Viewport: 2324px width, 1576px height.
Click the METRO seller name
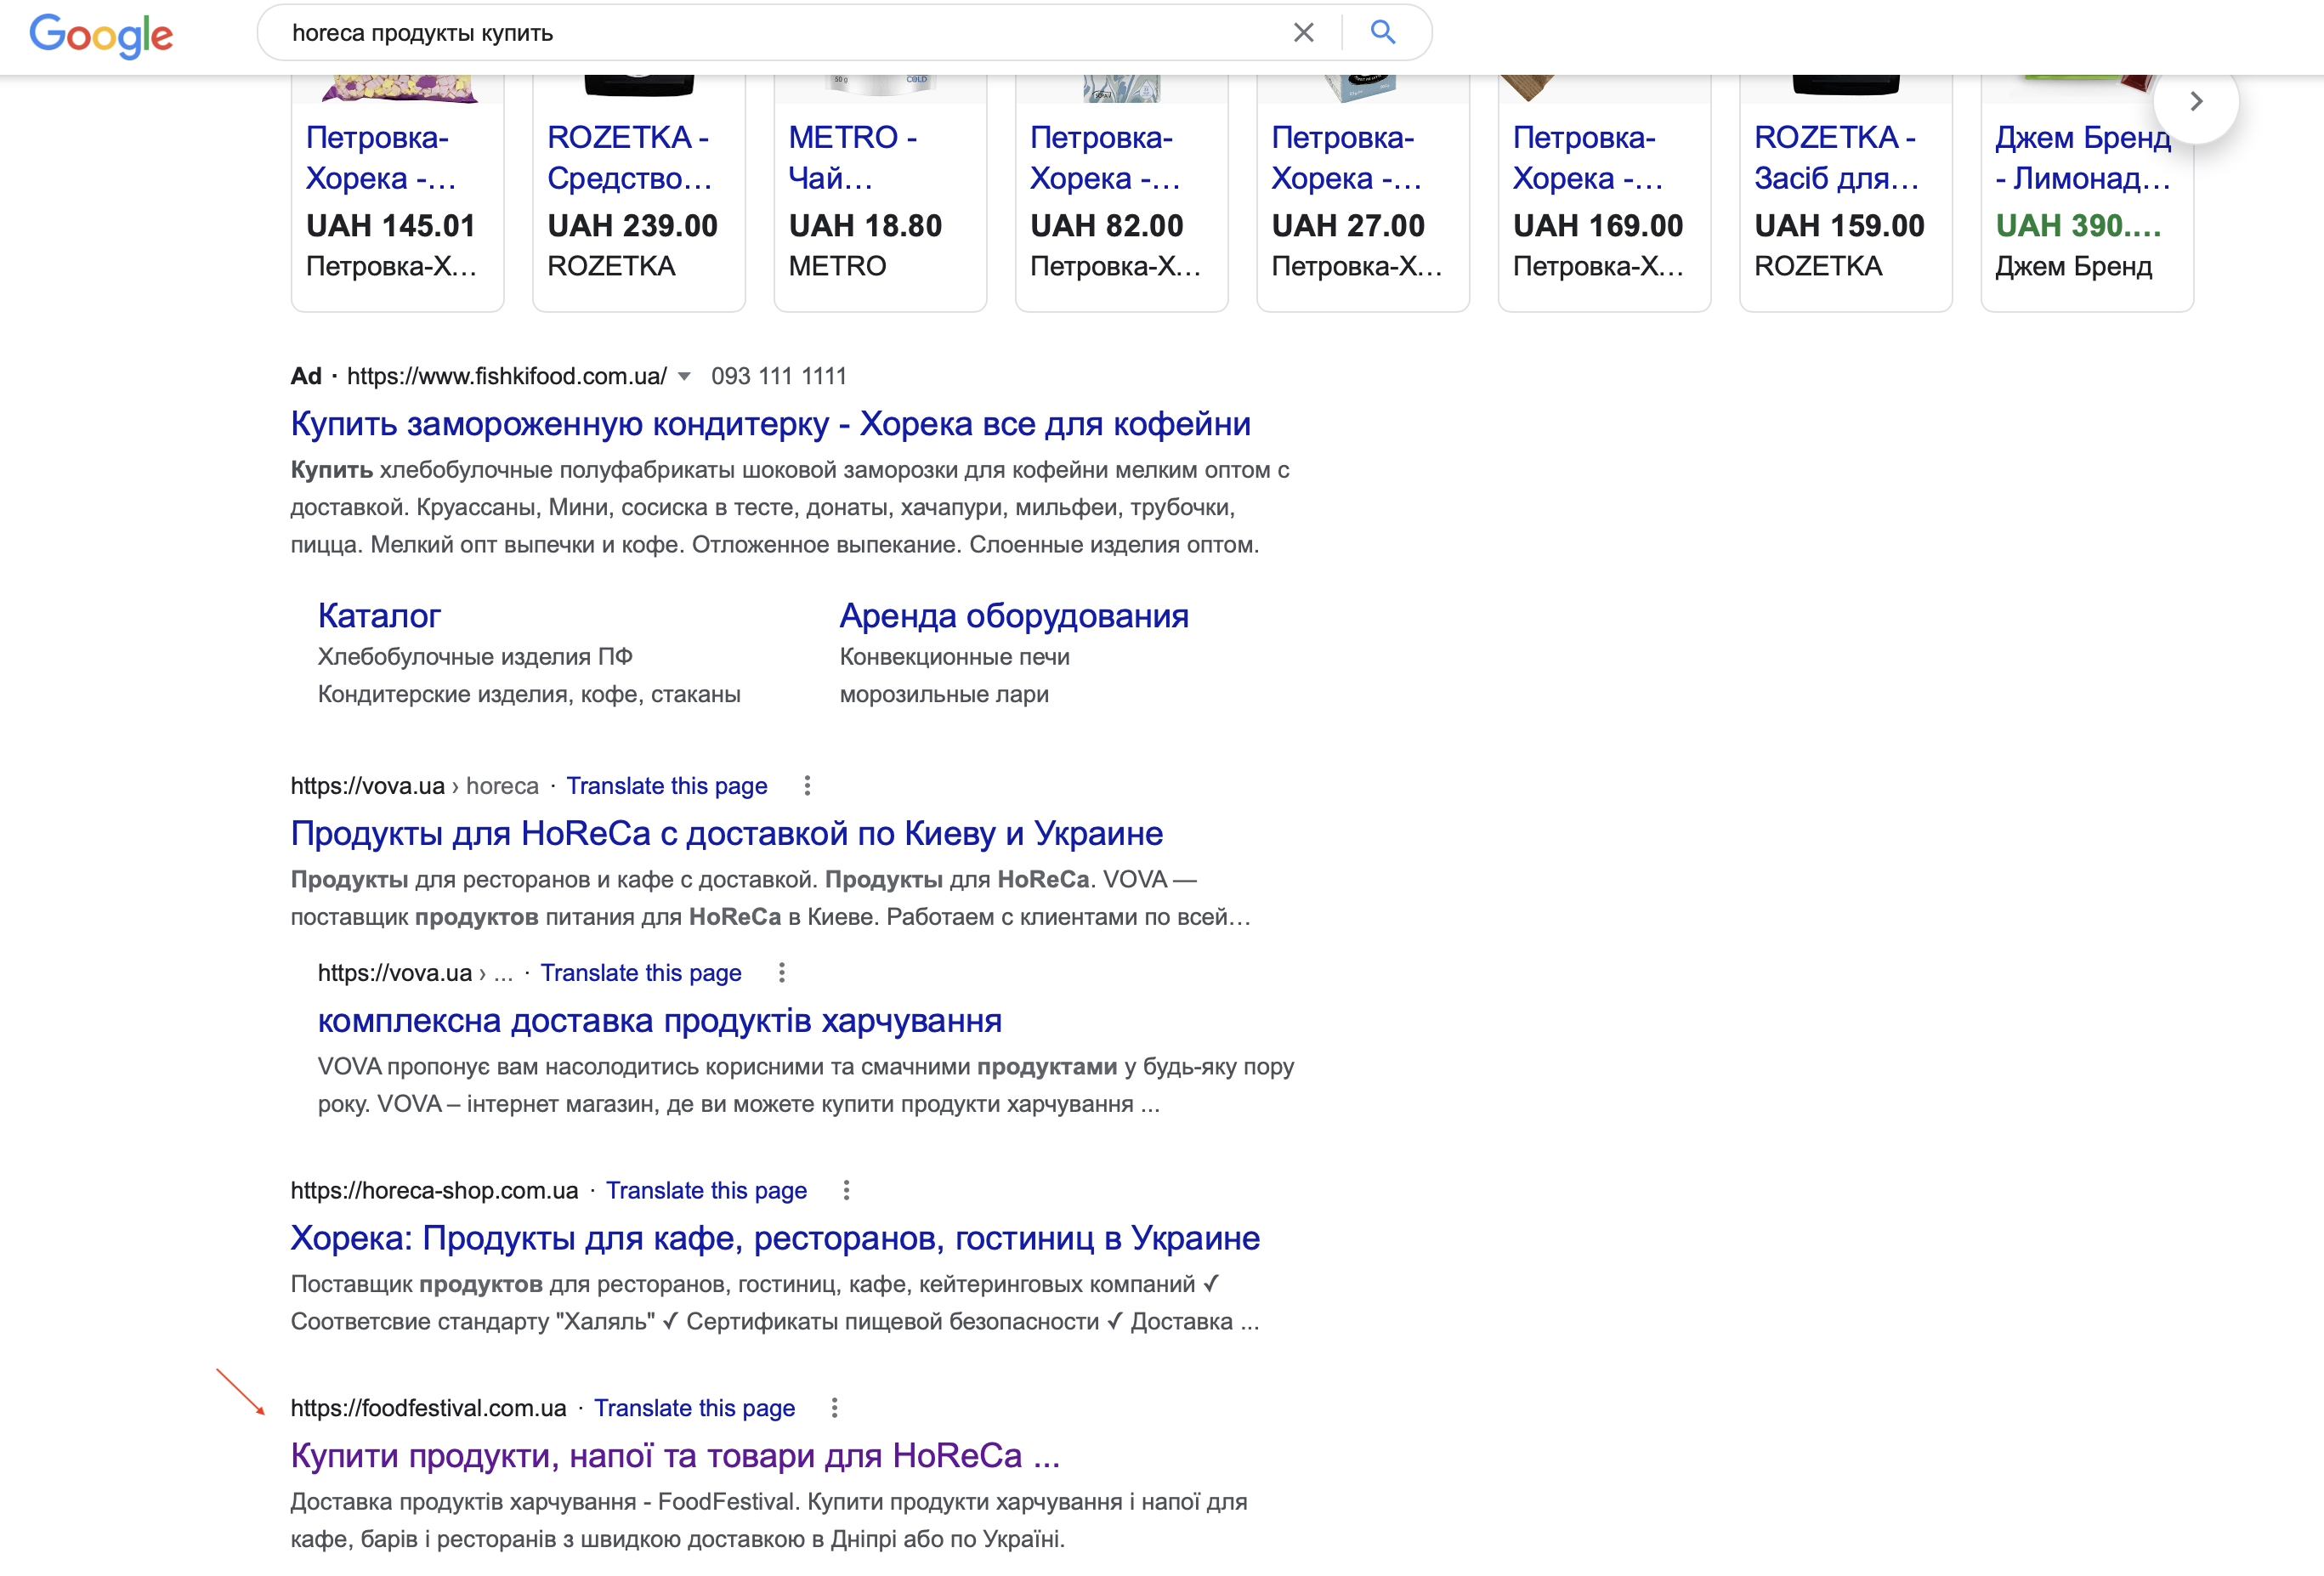tap(837, 267)
